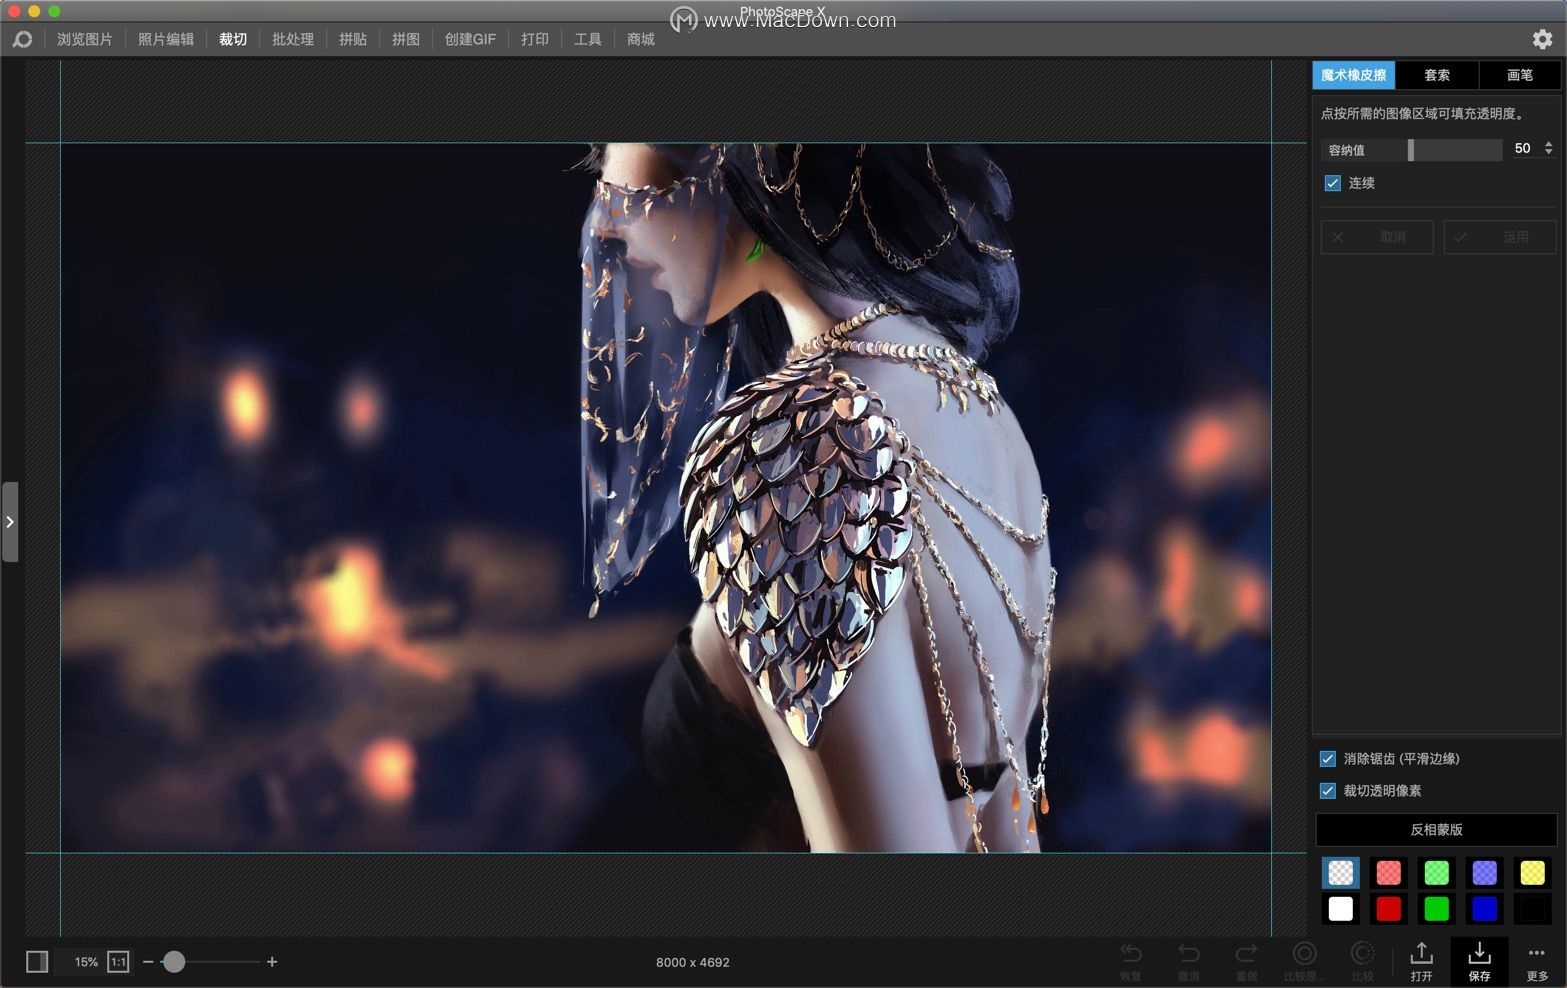Viewport: 1567px width, 988px height.
Task: Select the solid blue background swatch
Action: click(1485, 909)
